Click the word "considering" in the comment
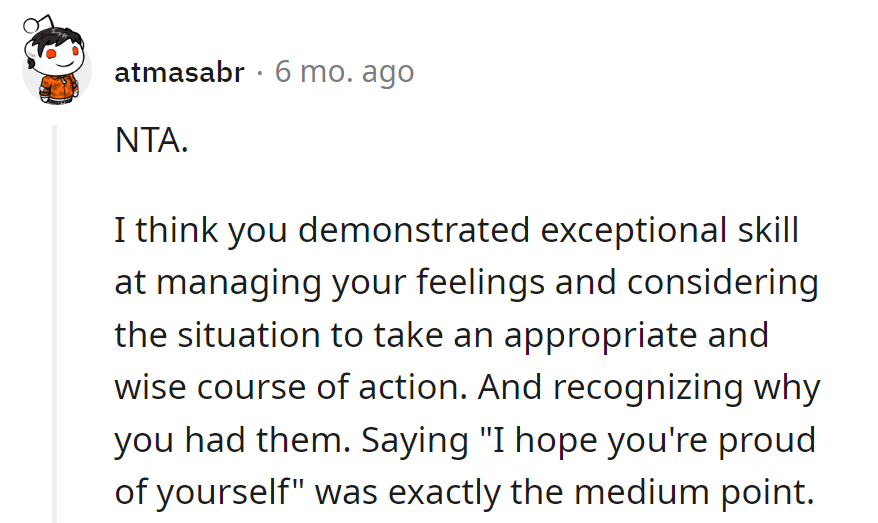This screenshot has width=878, height=523. 722,283
